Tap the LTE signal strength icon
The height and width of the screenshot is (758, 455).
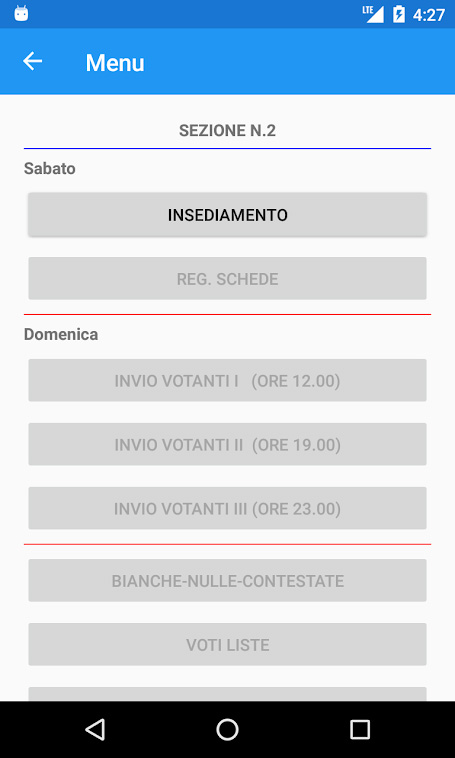(373, 14)
